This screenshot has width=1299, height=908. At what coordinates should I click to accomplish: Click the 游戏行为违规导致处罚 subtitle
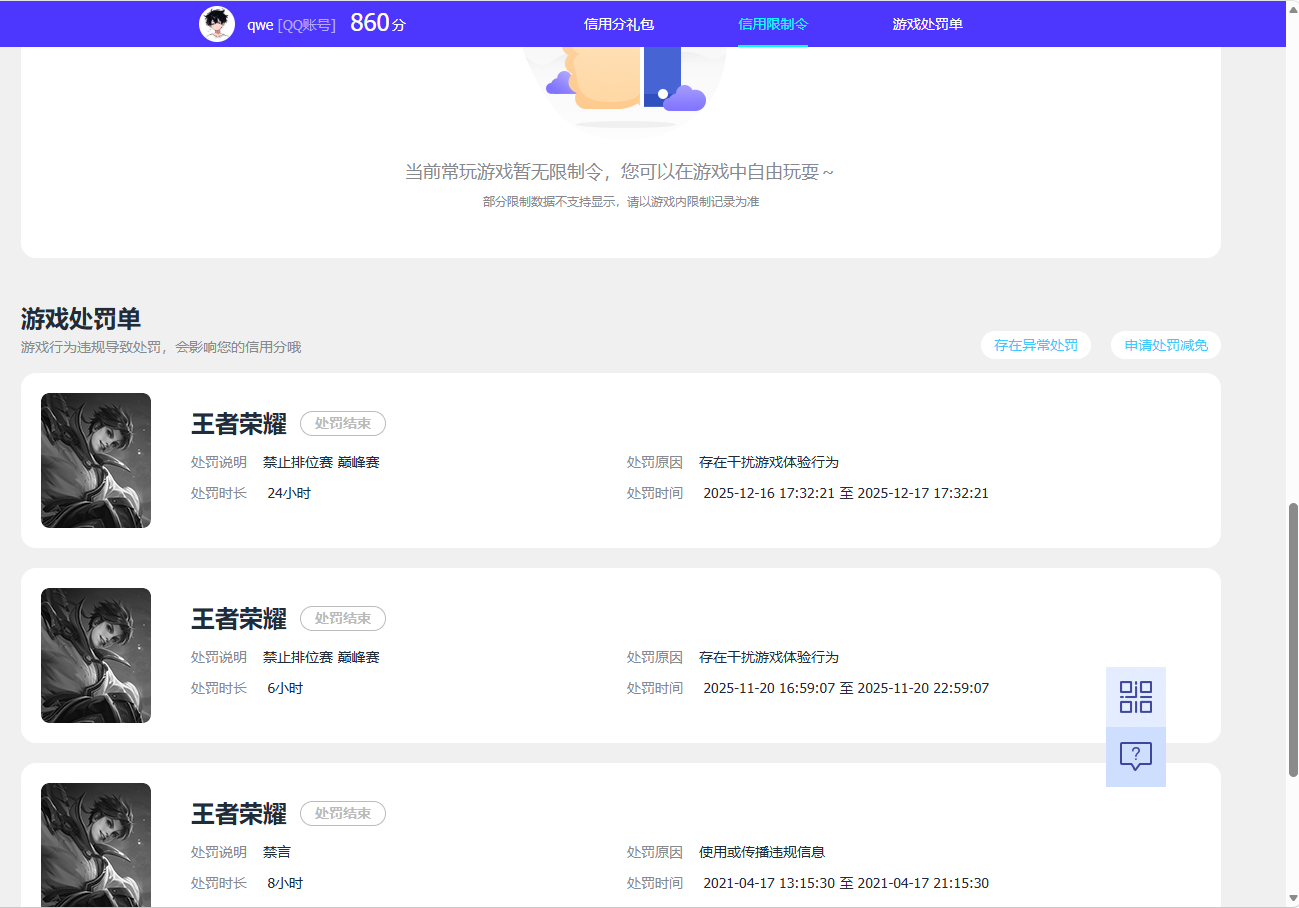(161, 347)
